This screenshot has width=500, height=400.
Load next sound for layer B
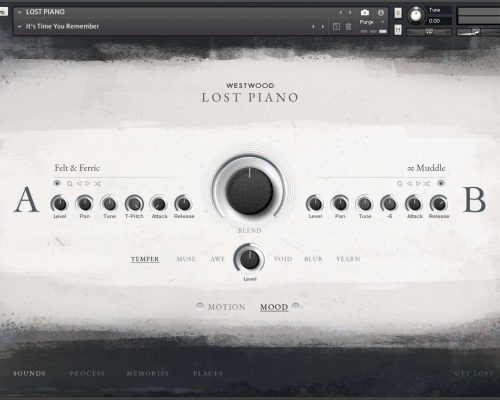[418, 183]
